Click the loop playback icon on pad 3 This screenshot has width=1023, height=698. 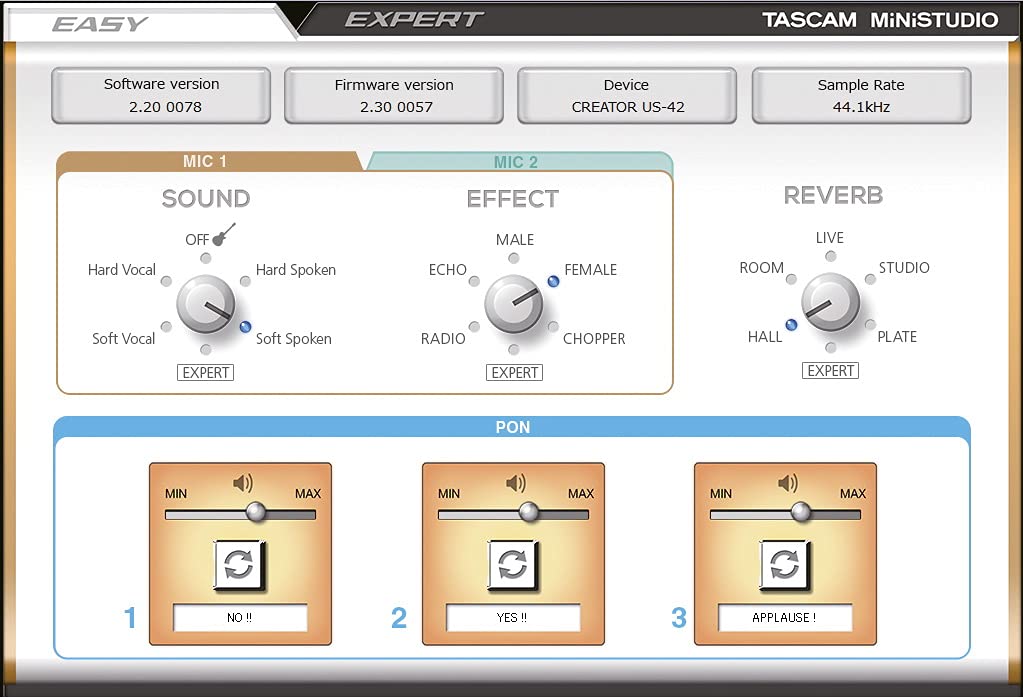(786, 566)
